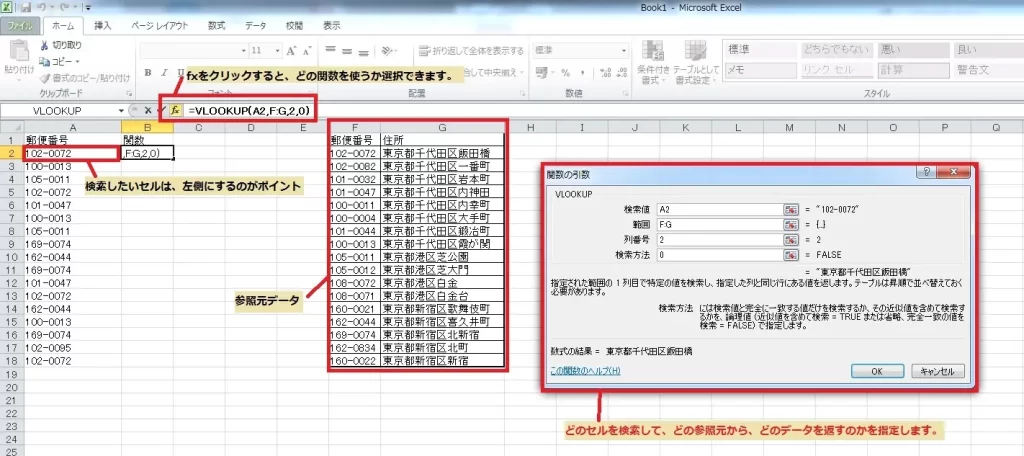Click the collapse-dialog icon beside 列番号 field
Screen dimensions: 1024x456
click(792, 240)
